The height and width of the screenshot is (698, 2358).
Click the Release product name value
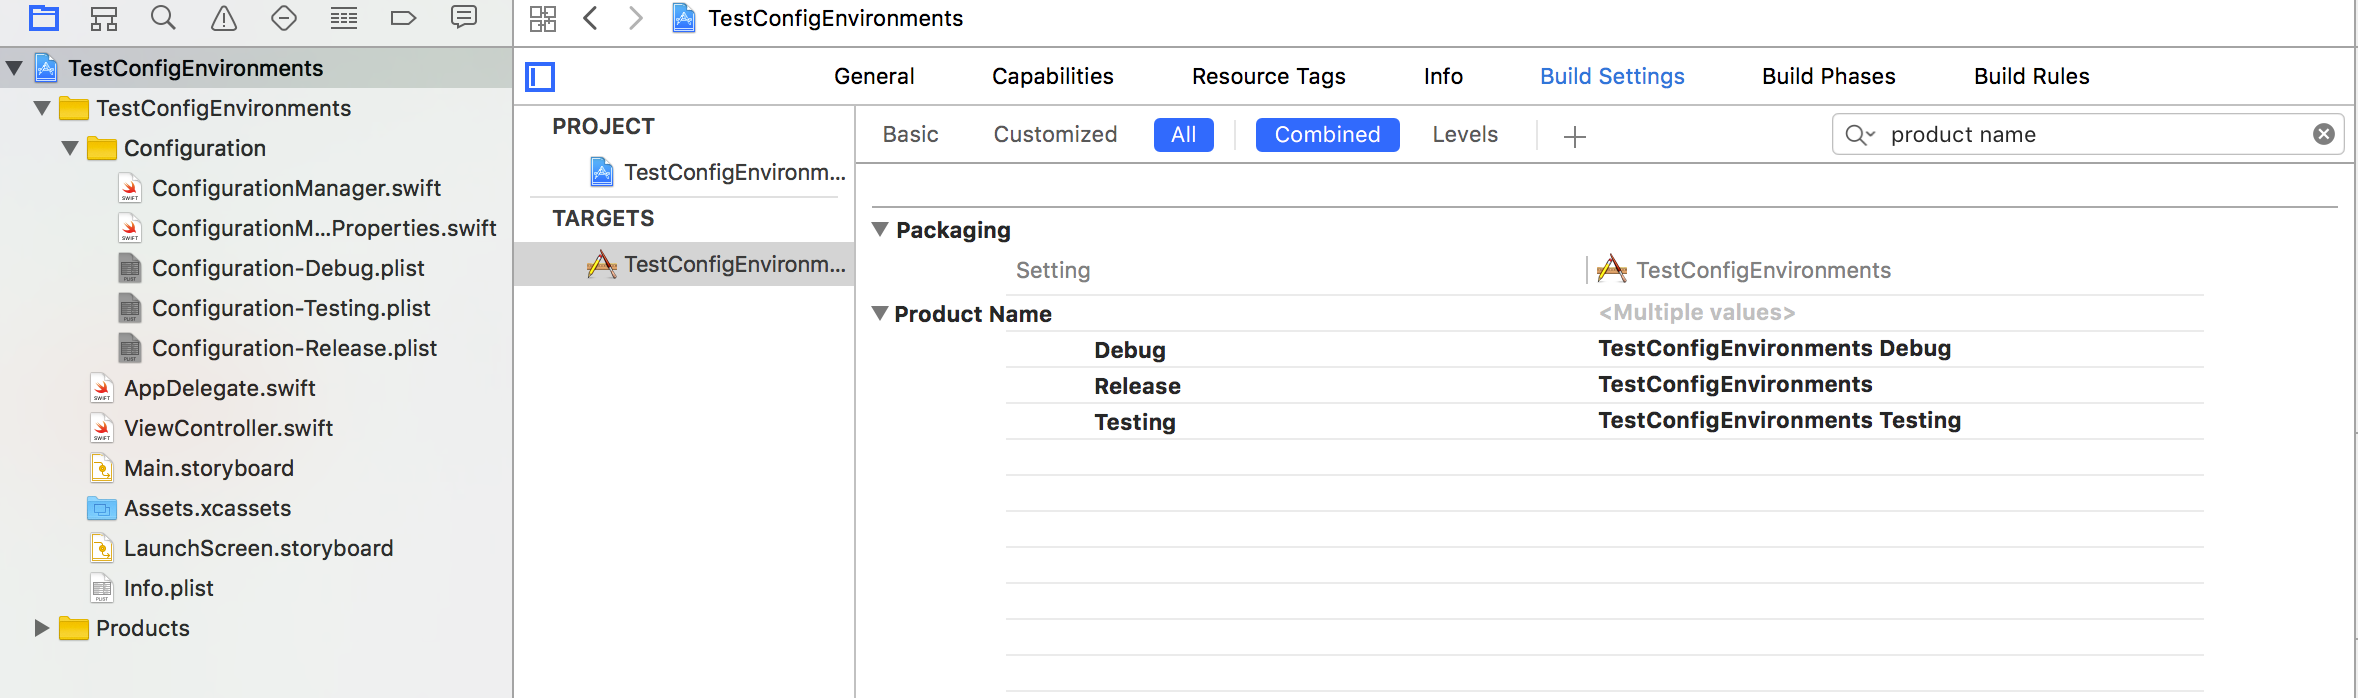click(1735, 384)
